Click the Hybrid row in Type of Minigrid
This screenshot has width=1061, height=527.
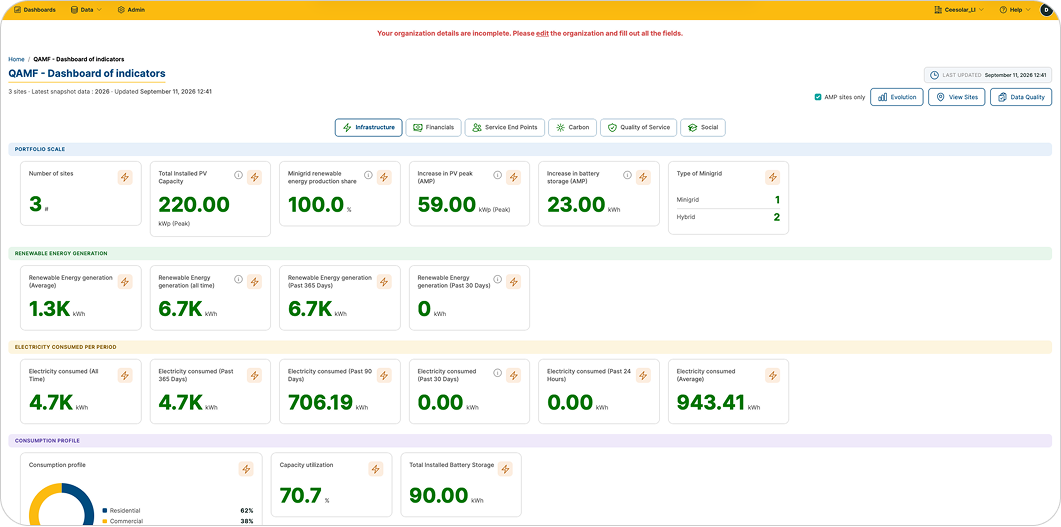(728, 218)
